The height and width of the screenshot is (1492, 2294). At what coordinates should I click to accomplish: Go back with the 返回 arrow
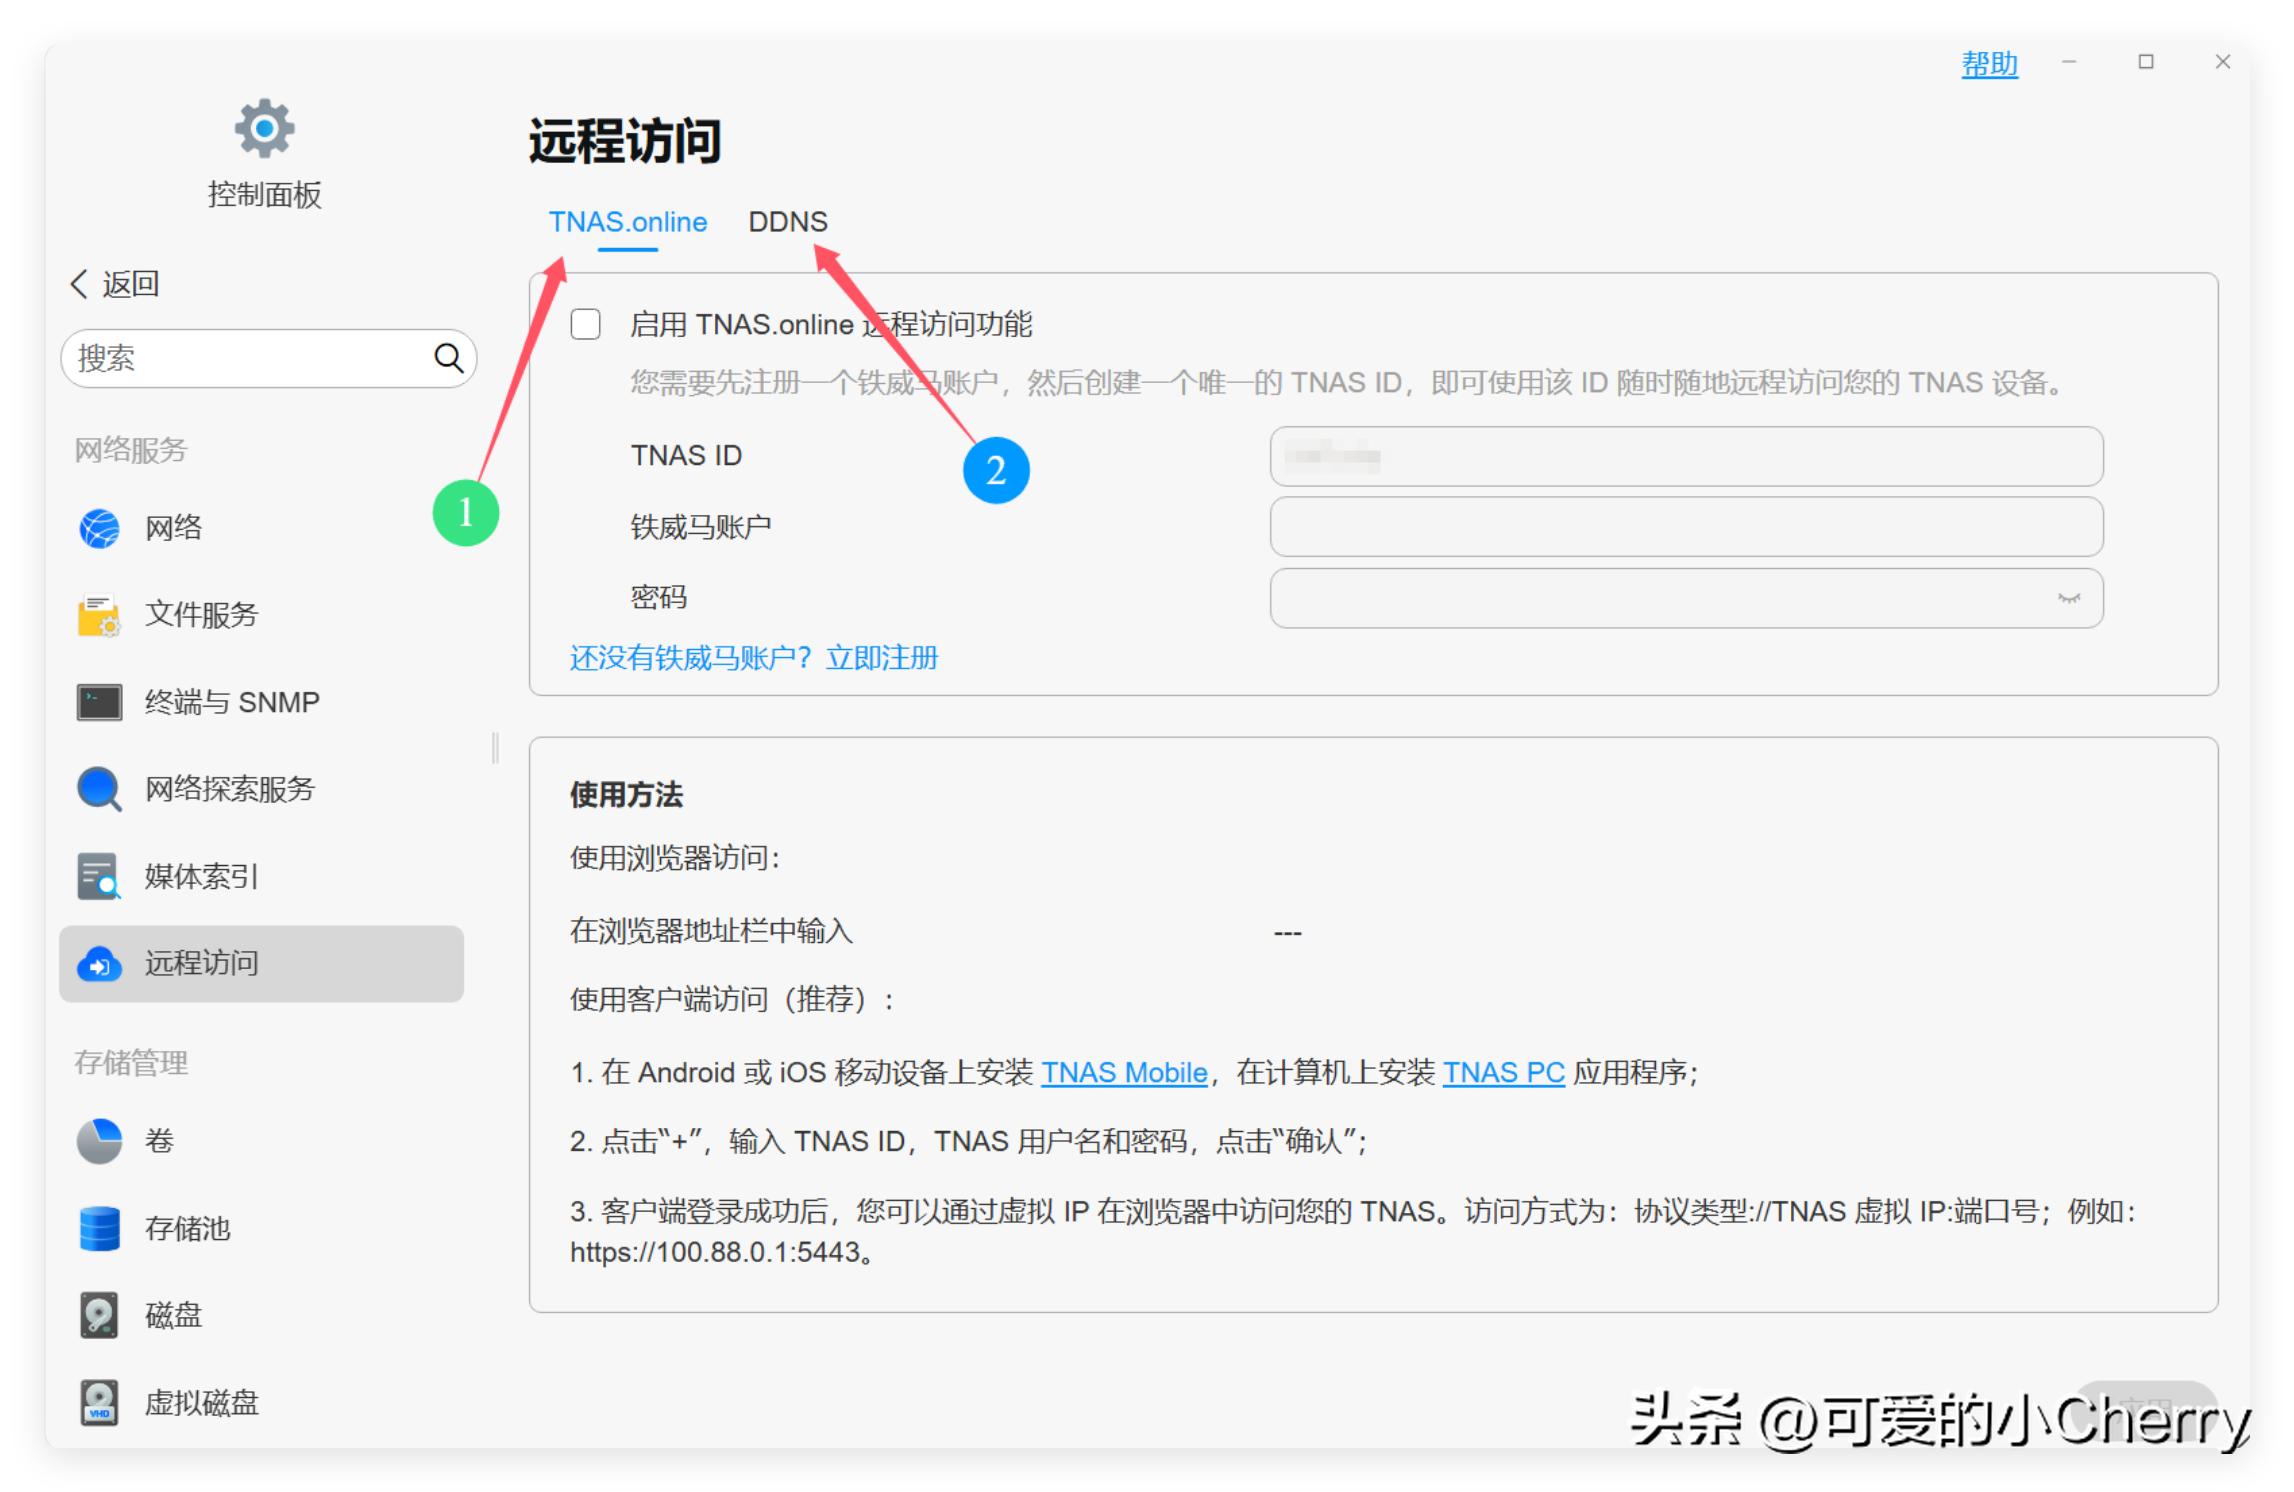[x=79, y=284]
